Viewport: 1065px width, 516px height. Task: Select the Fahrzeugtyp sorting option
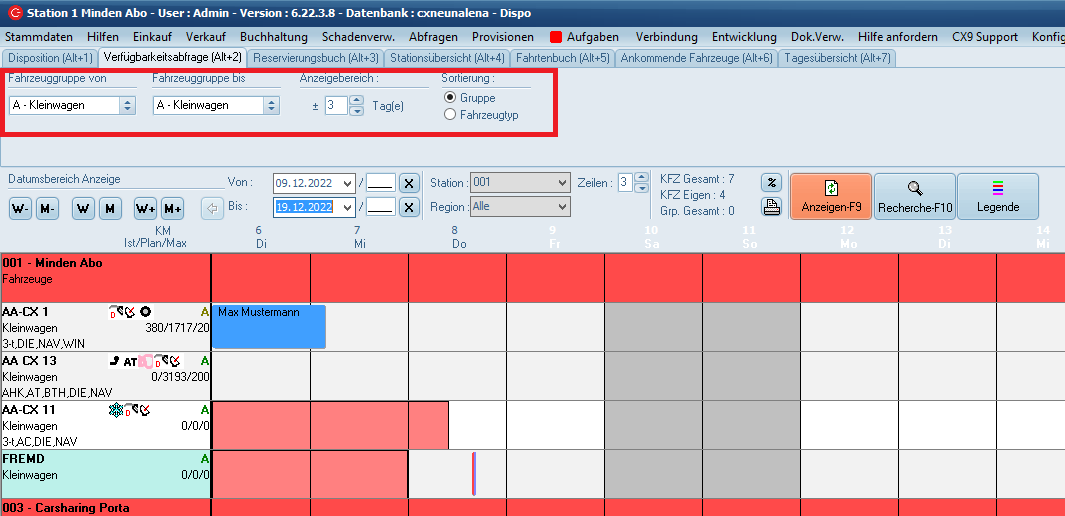coord(450,115)
